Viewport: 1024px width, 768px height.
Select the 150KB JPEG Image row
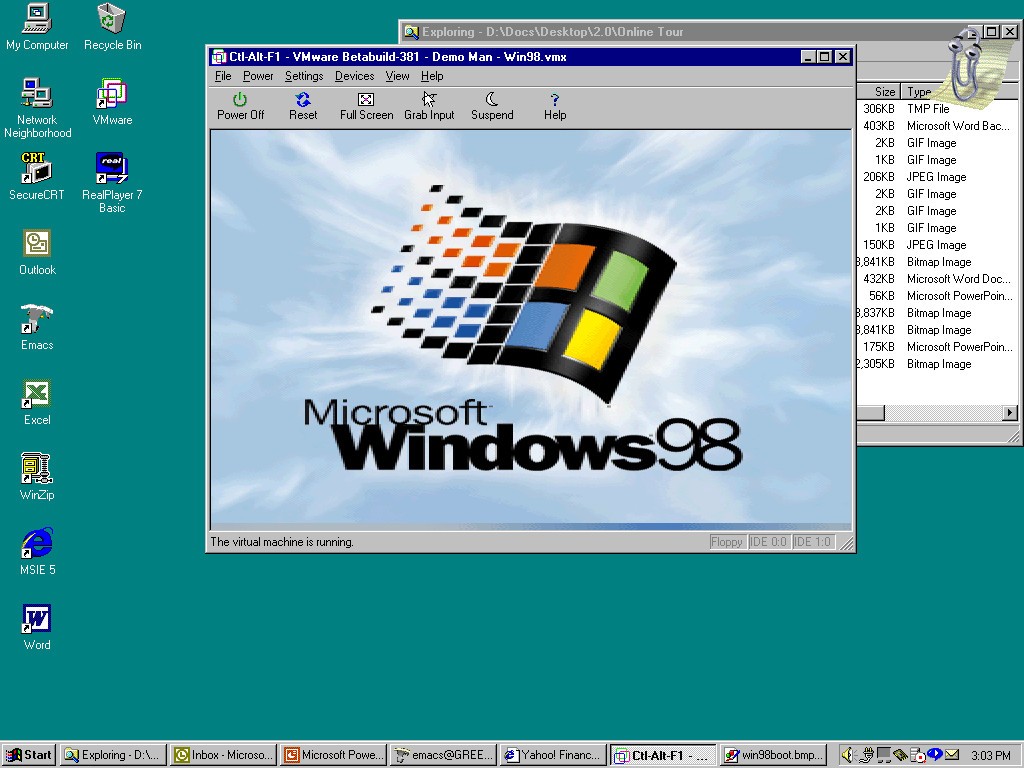tap(937, 245)
